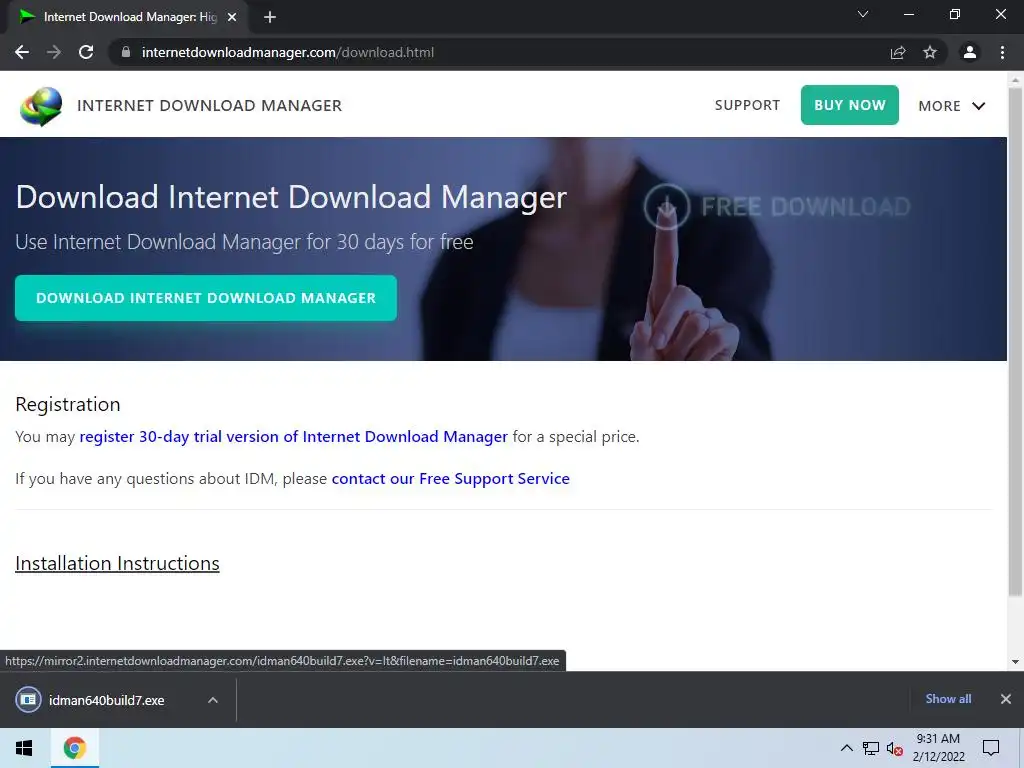1024x768 pixels.
Task: Open Windows notification center
Action: coord(991,748)
